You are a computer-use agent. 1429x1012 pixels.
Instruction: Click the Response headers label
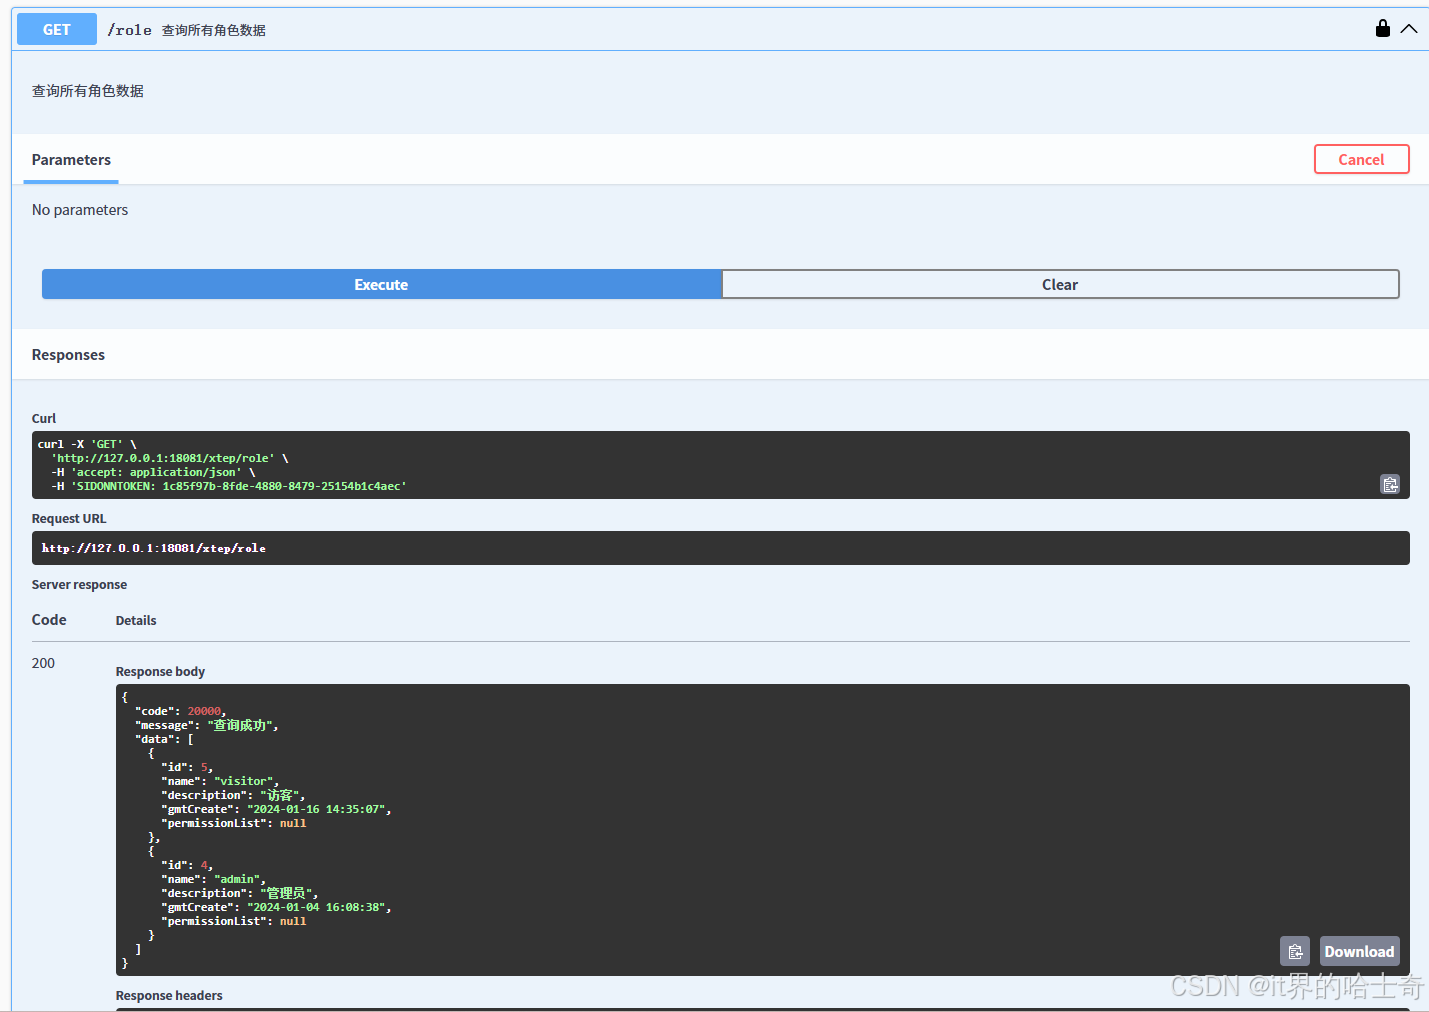[169, 995]
